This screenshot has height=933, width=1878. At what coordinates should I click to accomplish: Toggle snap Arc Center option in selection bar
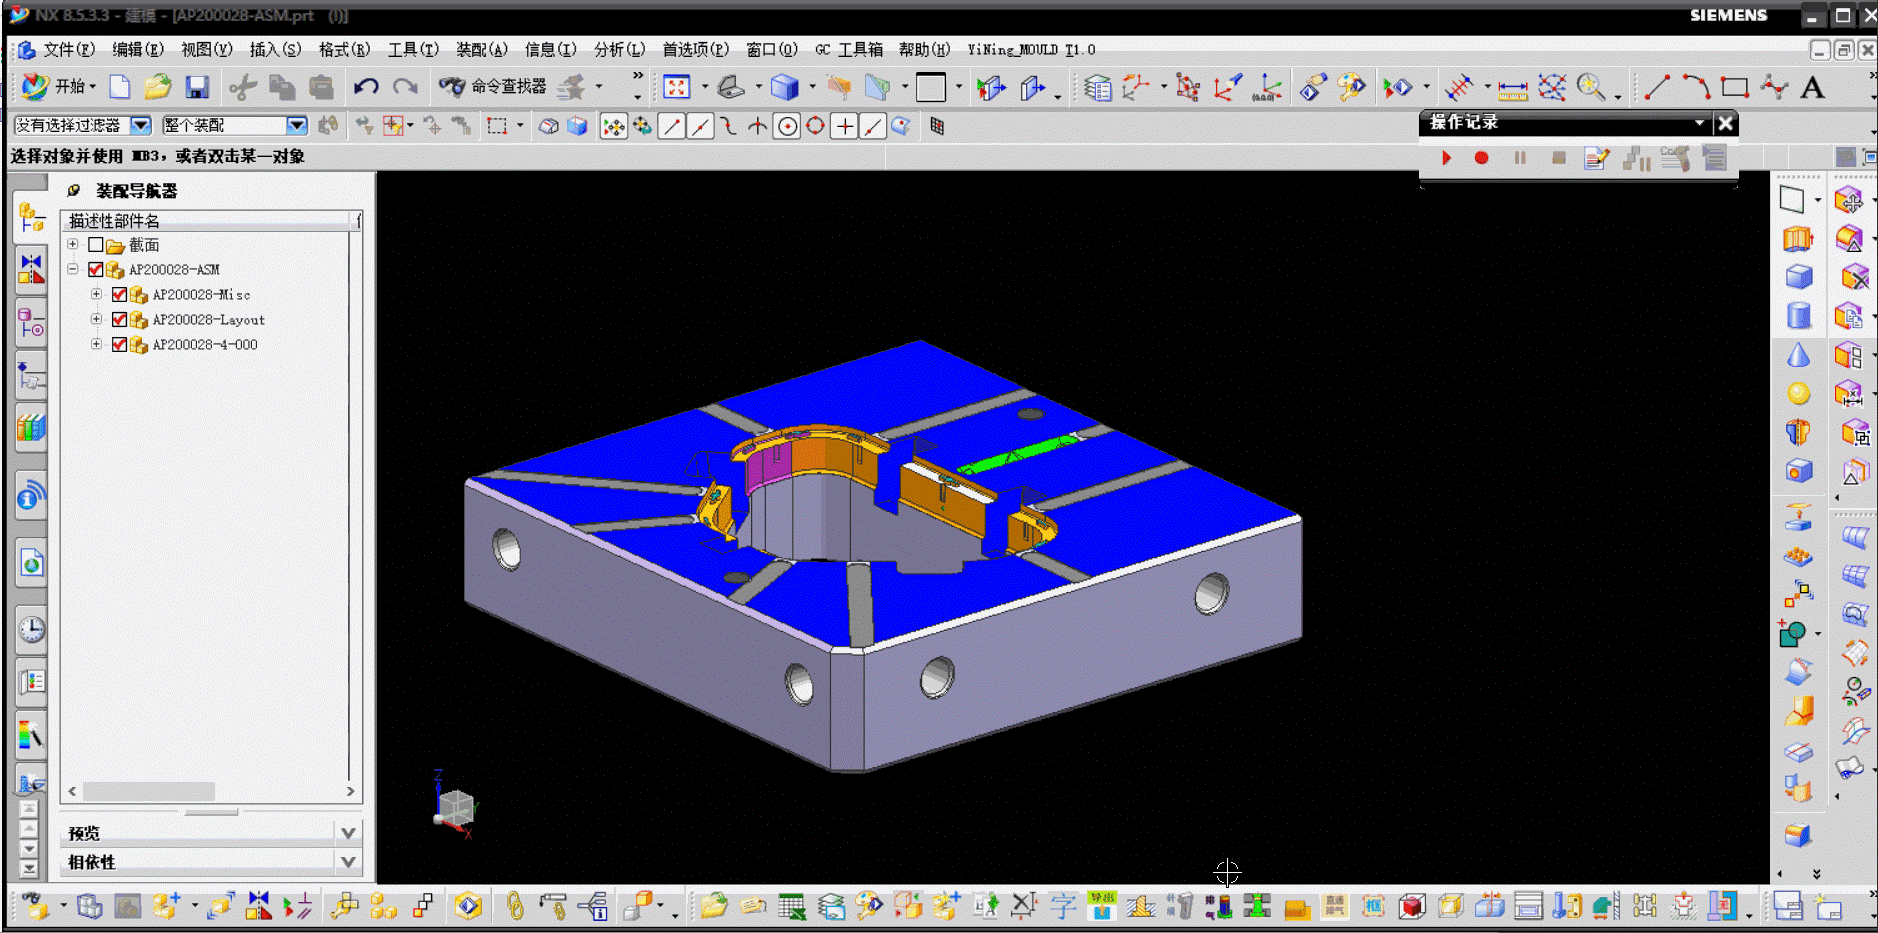[x=787, y=126]
